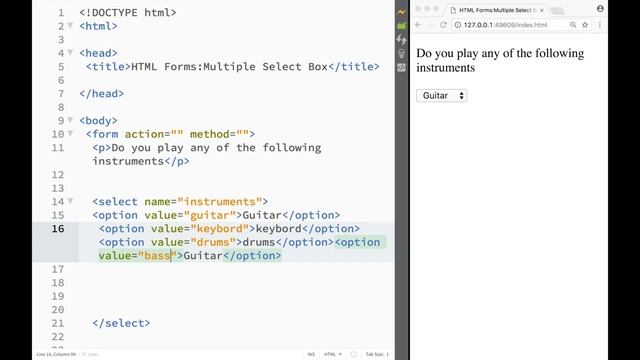Open the Guitar select box in browser
Image resolution: width=640 pixels, height=360 pixels.
click(x=442, y=96)
